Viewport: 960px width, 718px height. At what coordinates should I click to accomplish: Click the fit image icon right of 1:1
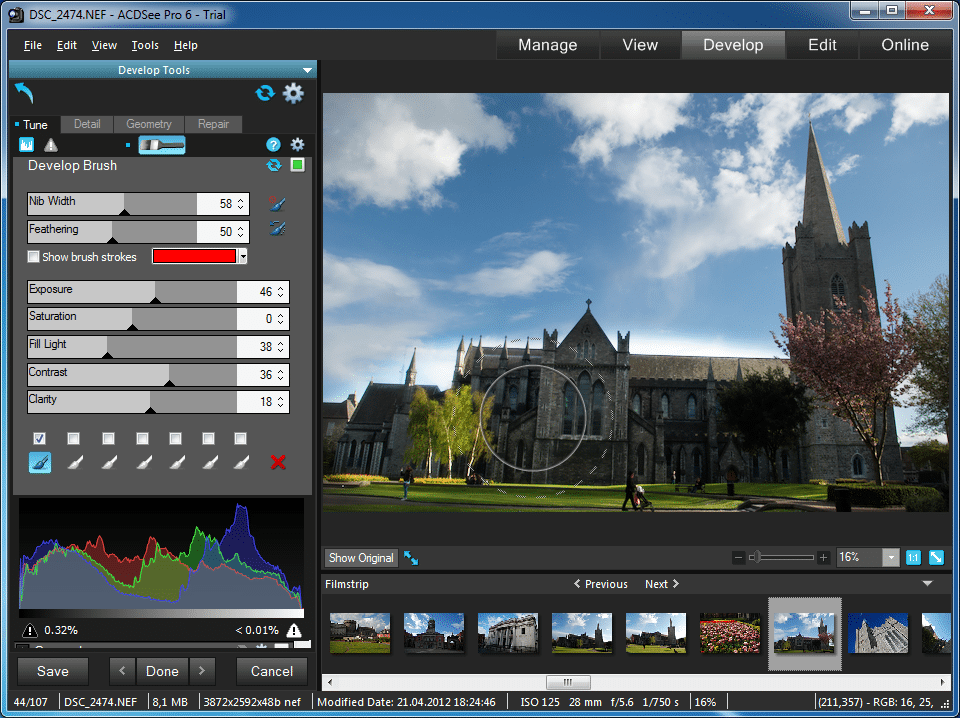936,558
